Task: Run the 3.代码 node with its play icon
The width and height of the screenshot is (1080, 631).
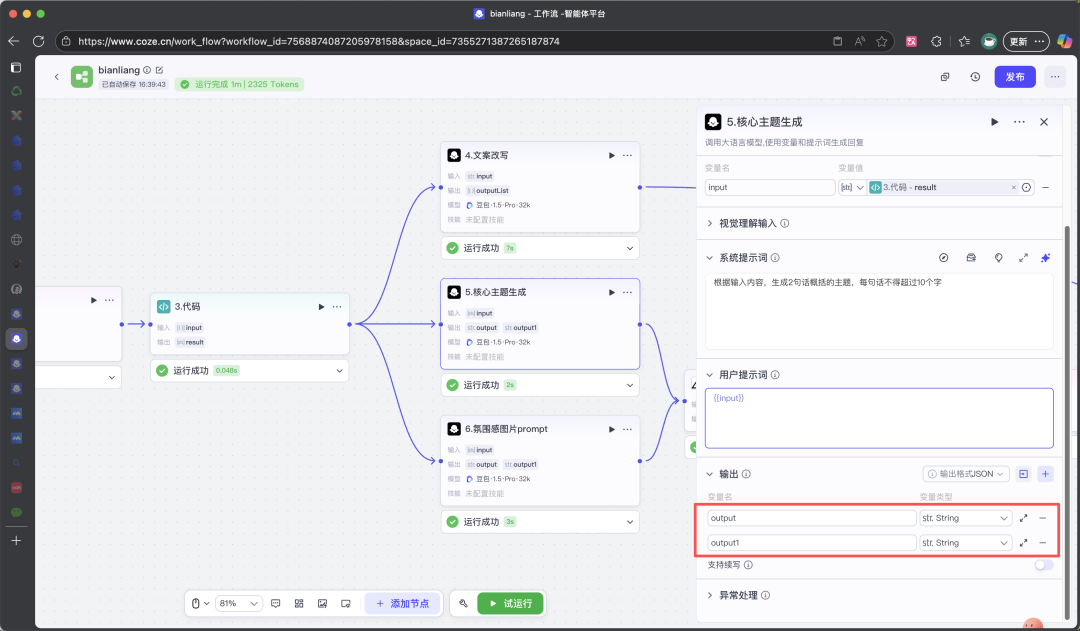Action: pyautogui.click(x=321, y=307)
